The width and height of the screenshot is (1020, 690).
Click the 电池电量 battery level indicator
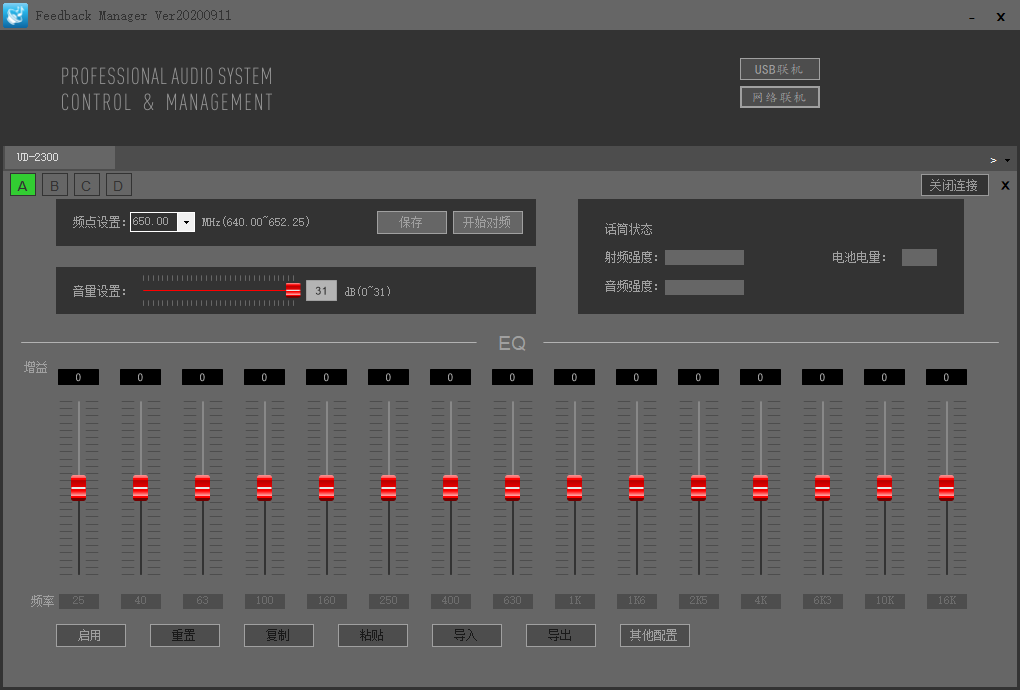[x=919, y=258]
